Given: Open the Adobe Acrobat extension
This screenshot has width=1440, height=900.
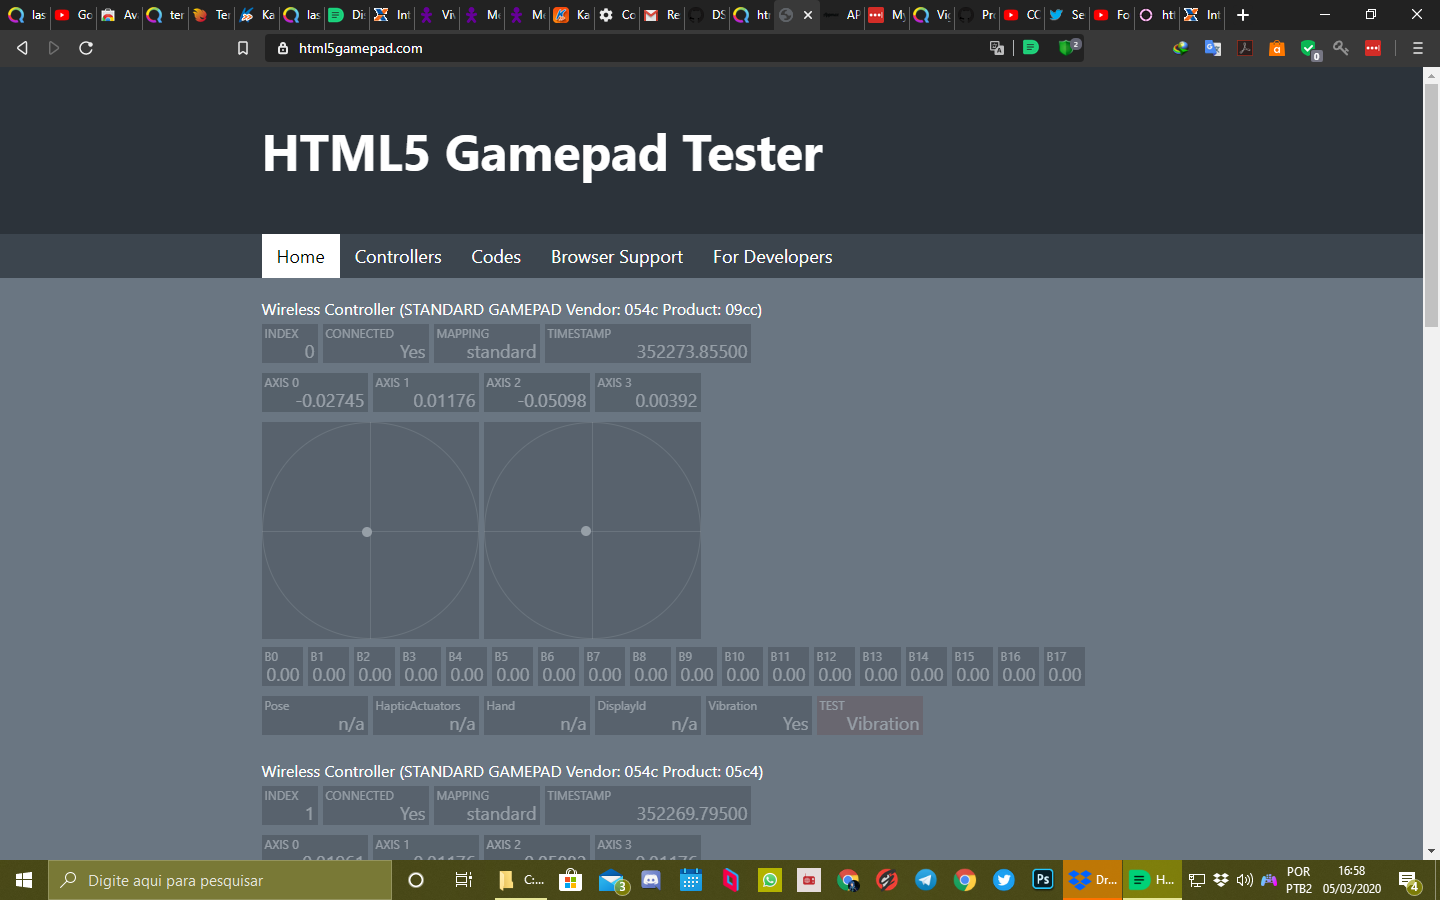Looking at the screenshot, I should click(x=1245, y=47).
